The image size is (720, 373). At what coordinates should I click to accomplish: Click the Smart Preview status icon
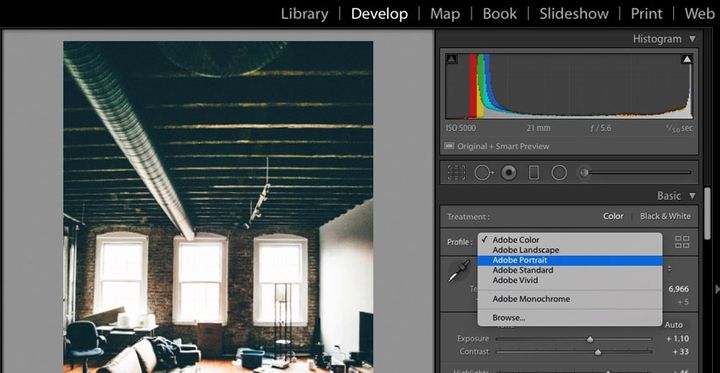(449, 147)
